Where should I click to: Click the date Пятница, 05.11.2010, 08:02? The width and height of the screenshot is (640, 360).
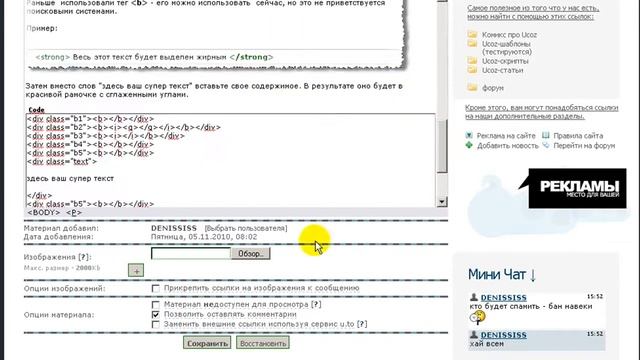click(x=204, y=237)
